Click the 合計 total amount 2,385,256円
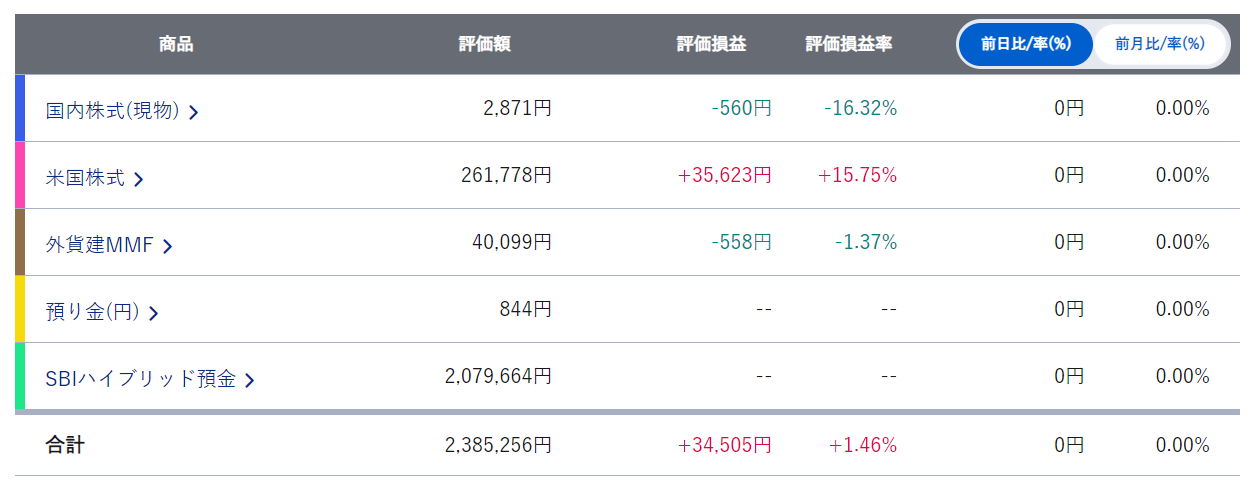The height and width of the screenshot is (485, 1254). tap(498, 445)
